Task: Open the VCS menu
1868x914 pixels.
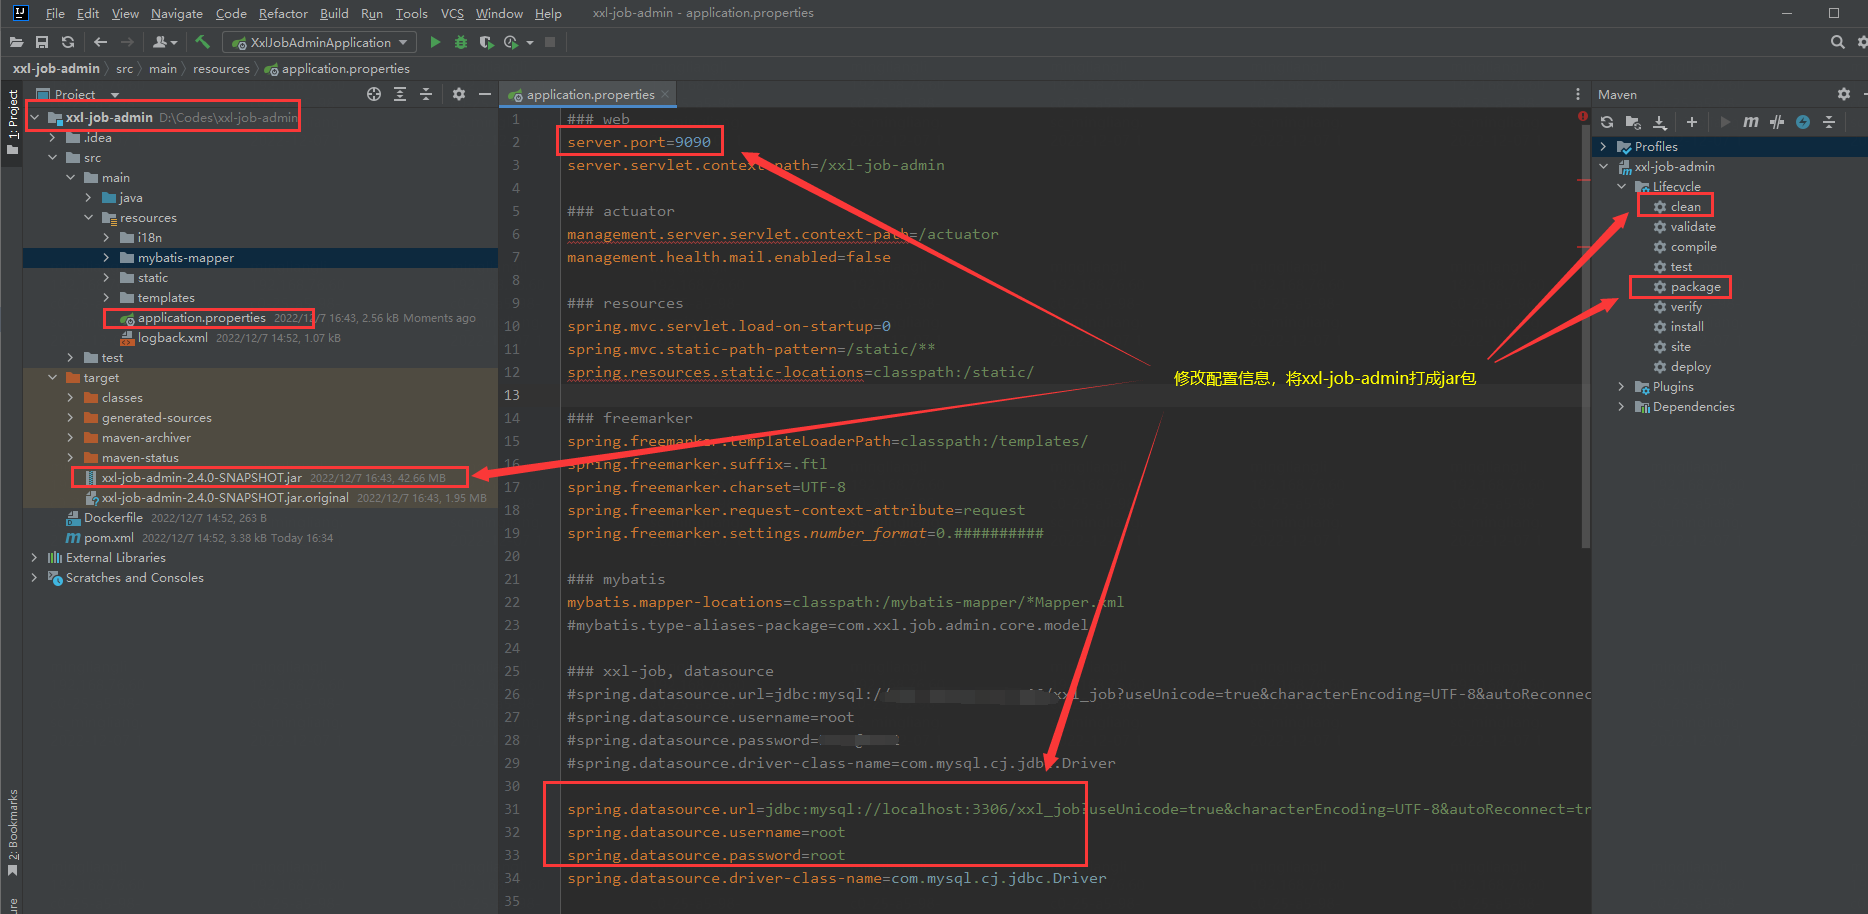Action: pyautogui.click(x=452, y=13)
